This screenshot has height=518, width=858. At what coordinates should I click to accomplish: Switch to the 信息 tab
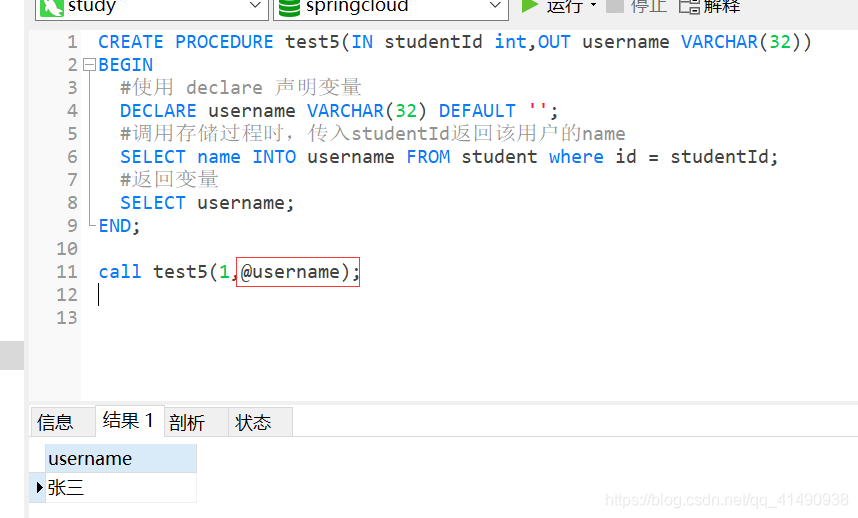[x=62, y=422]
